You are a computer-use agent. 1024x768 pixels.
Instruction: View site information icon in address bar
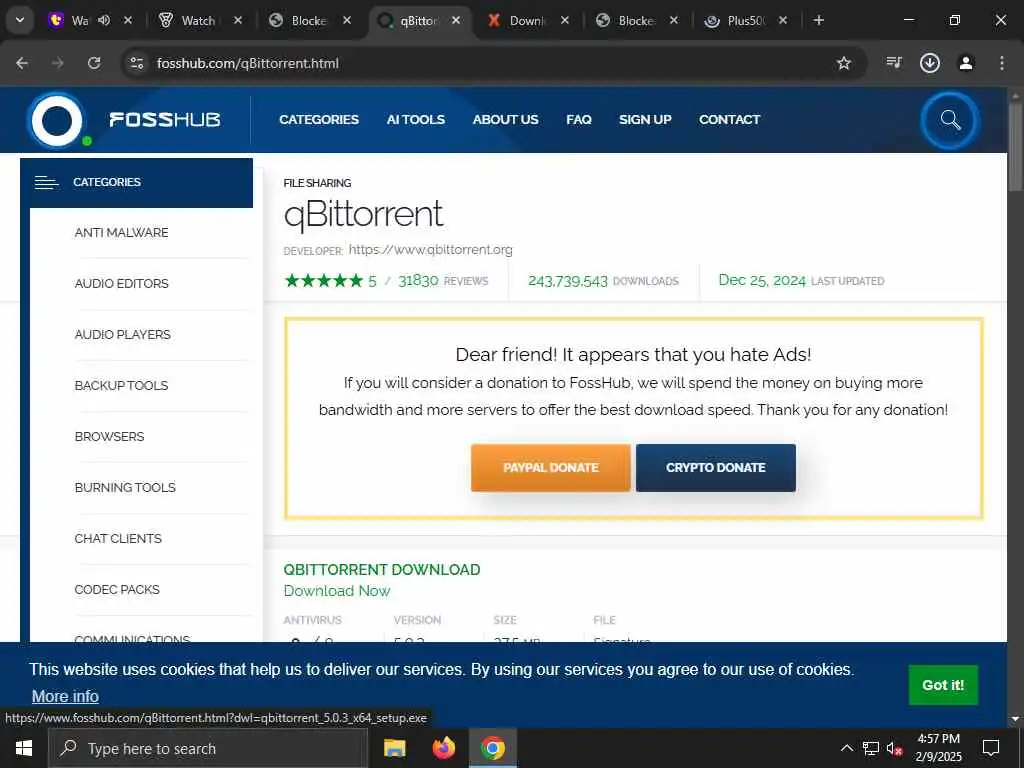136,63
